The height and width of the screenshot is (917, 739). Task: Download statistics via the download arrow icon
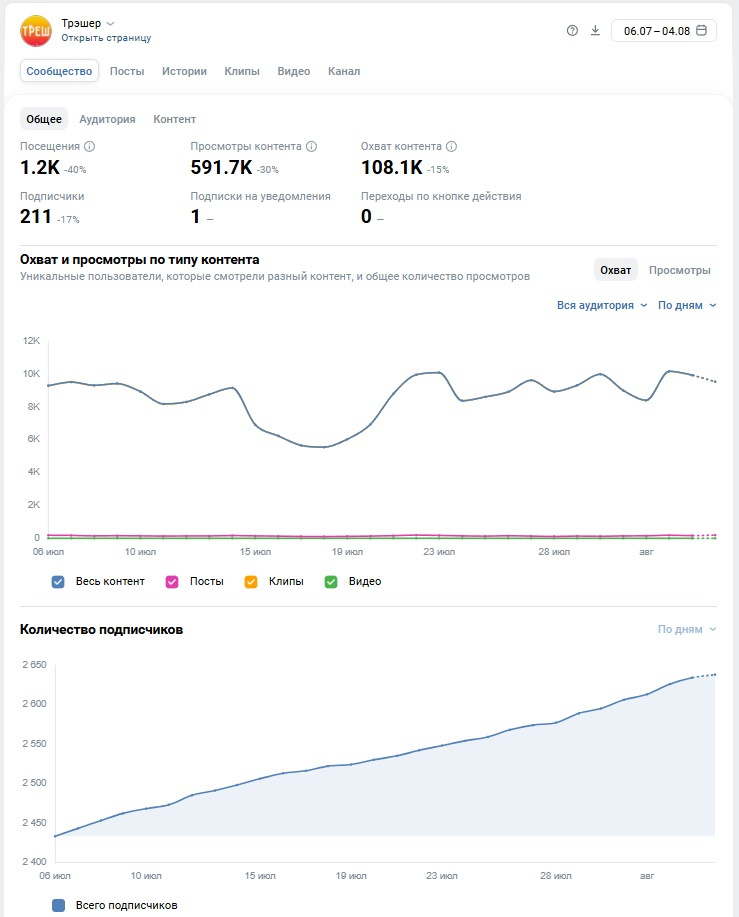(595, 30)
